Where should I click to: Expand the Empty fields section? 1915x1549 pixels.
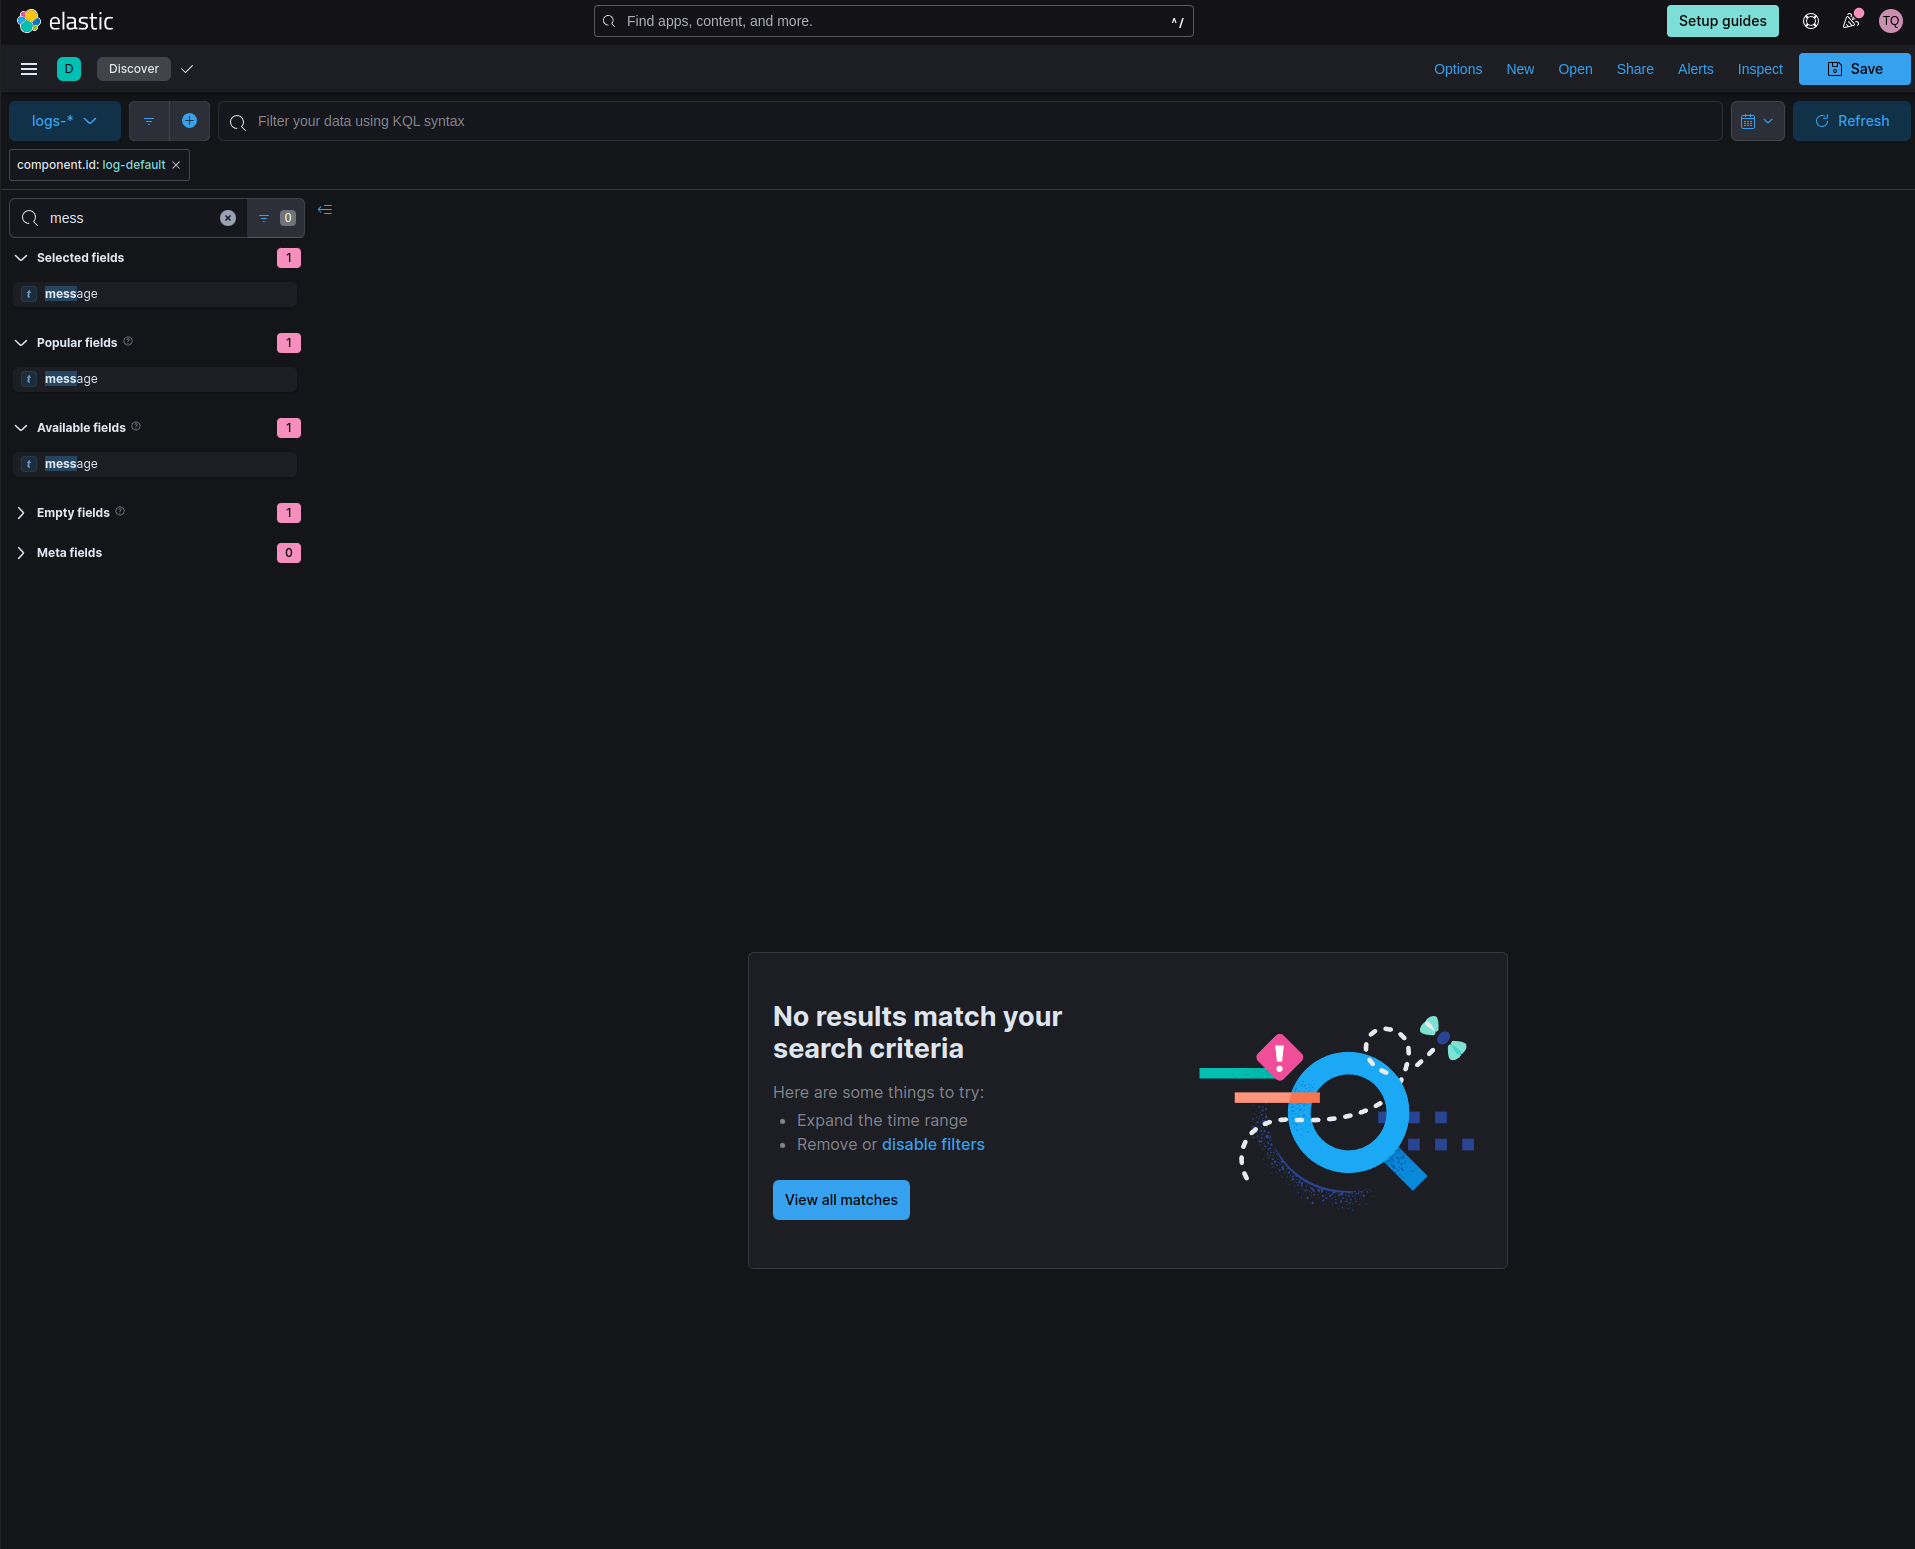click(x=21, y=512)
